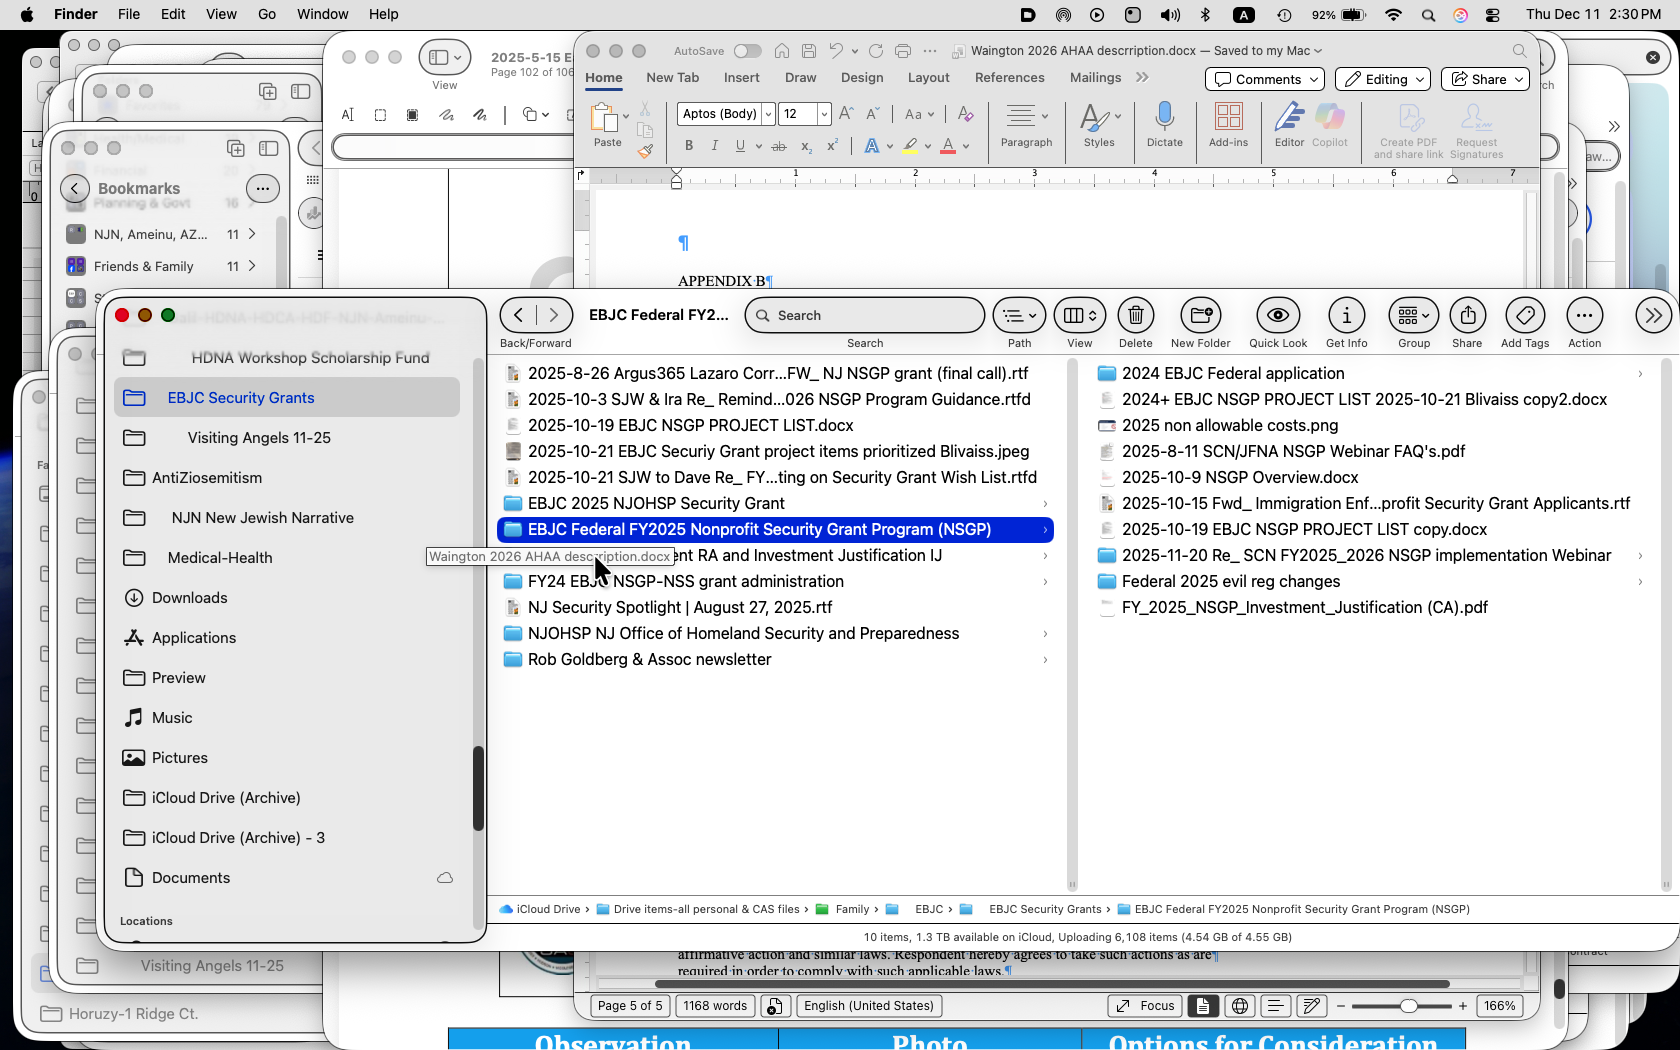Viewport: 1680px width, 1050px height.
Task: Switch to the Layout tab in Word
Action: [x=928, y=78]
